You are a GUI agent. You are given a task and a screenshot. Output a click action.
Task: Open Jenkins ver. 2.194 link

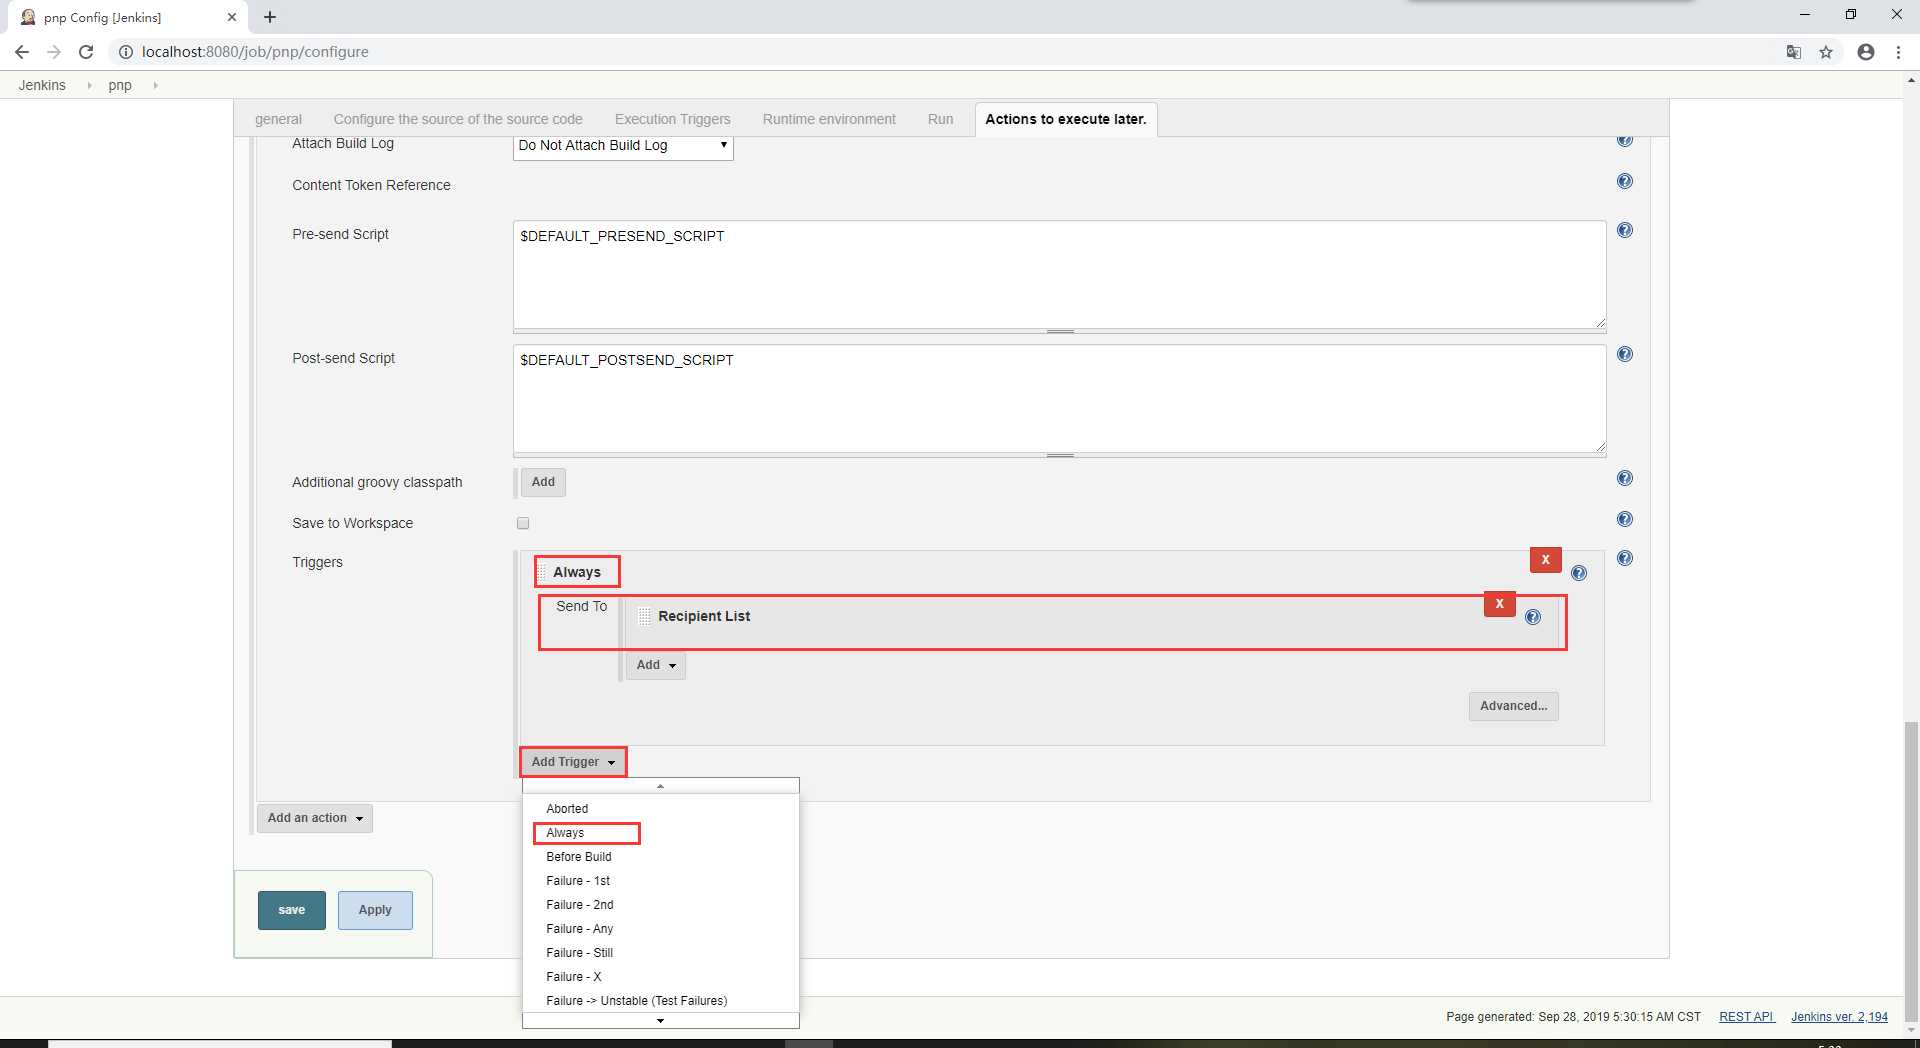click(x=1839, y=1017)
